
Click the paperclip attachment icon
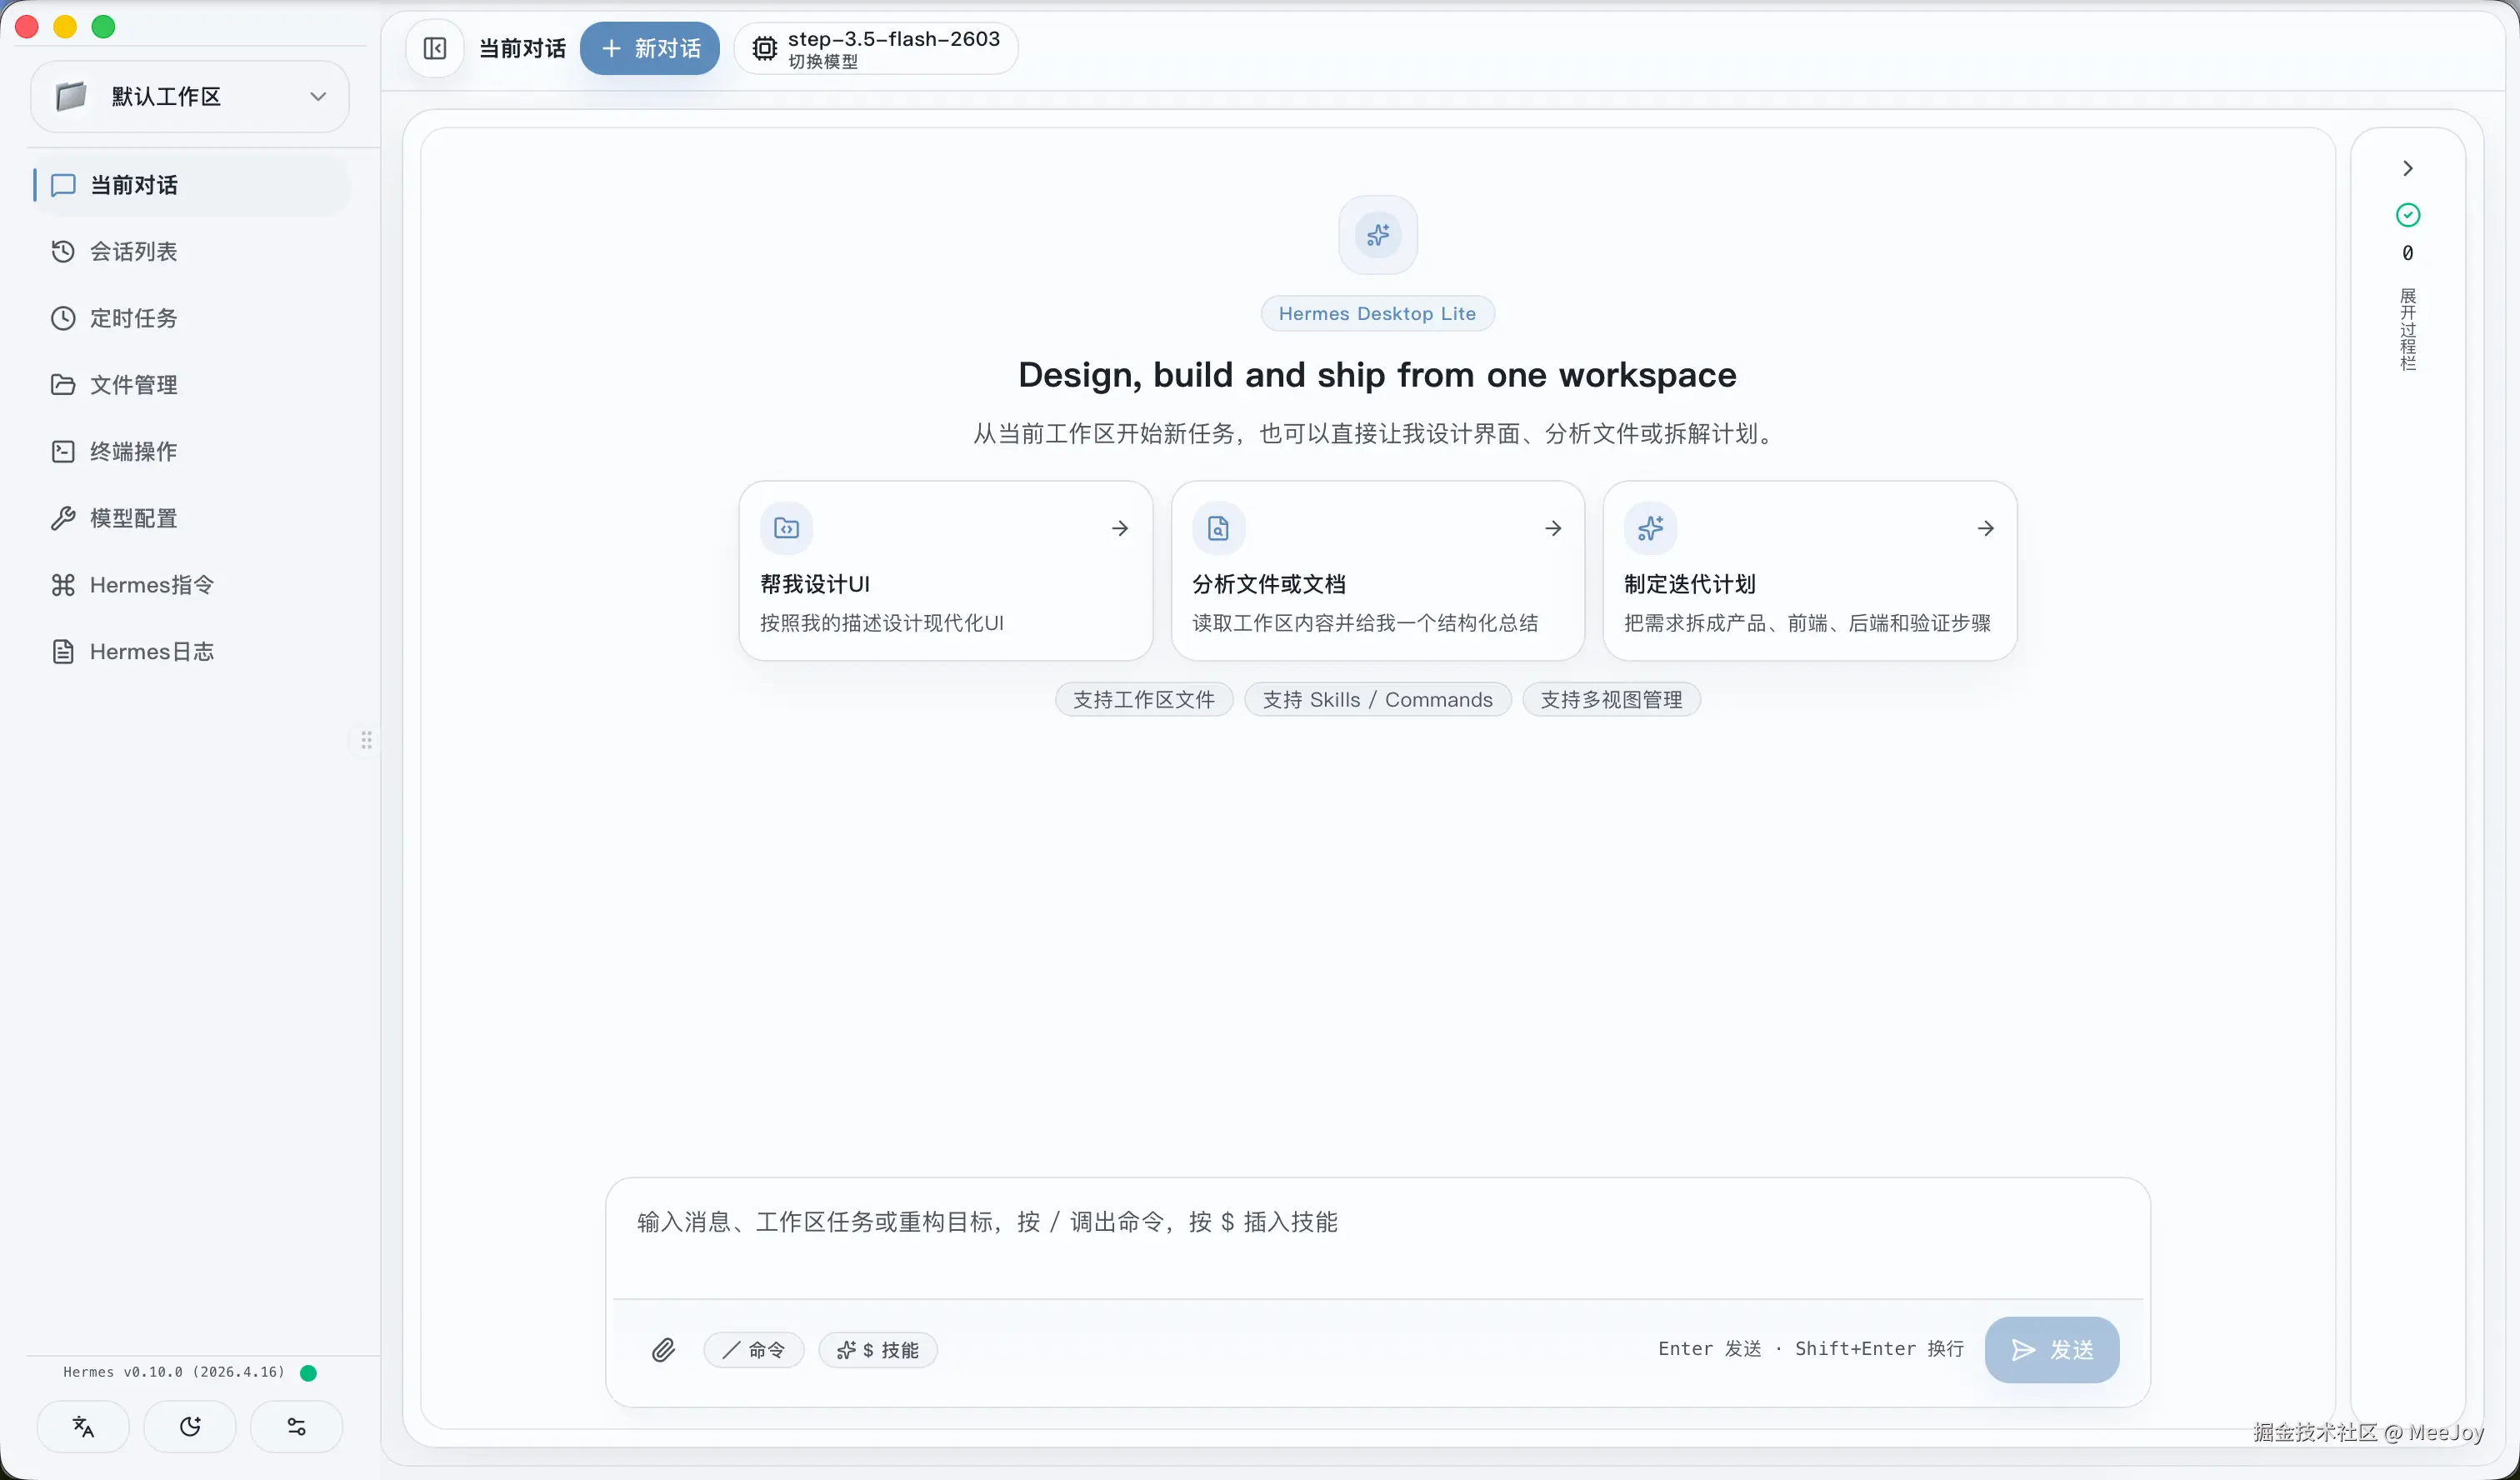663,1350
